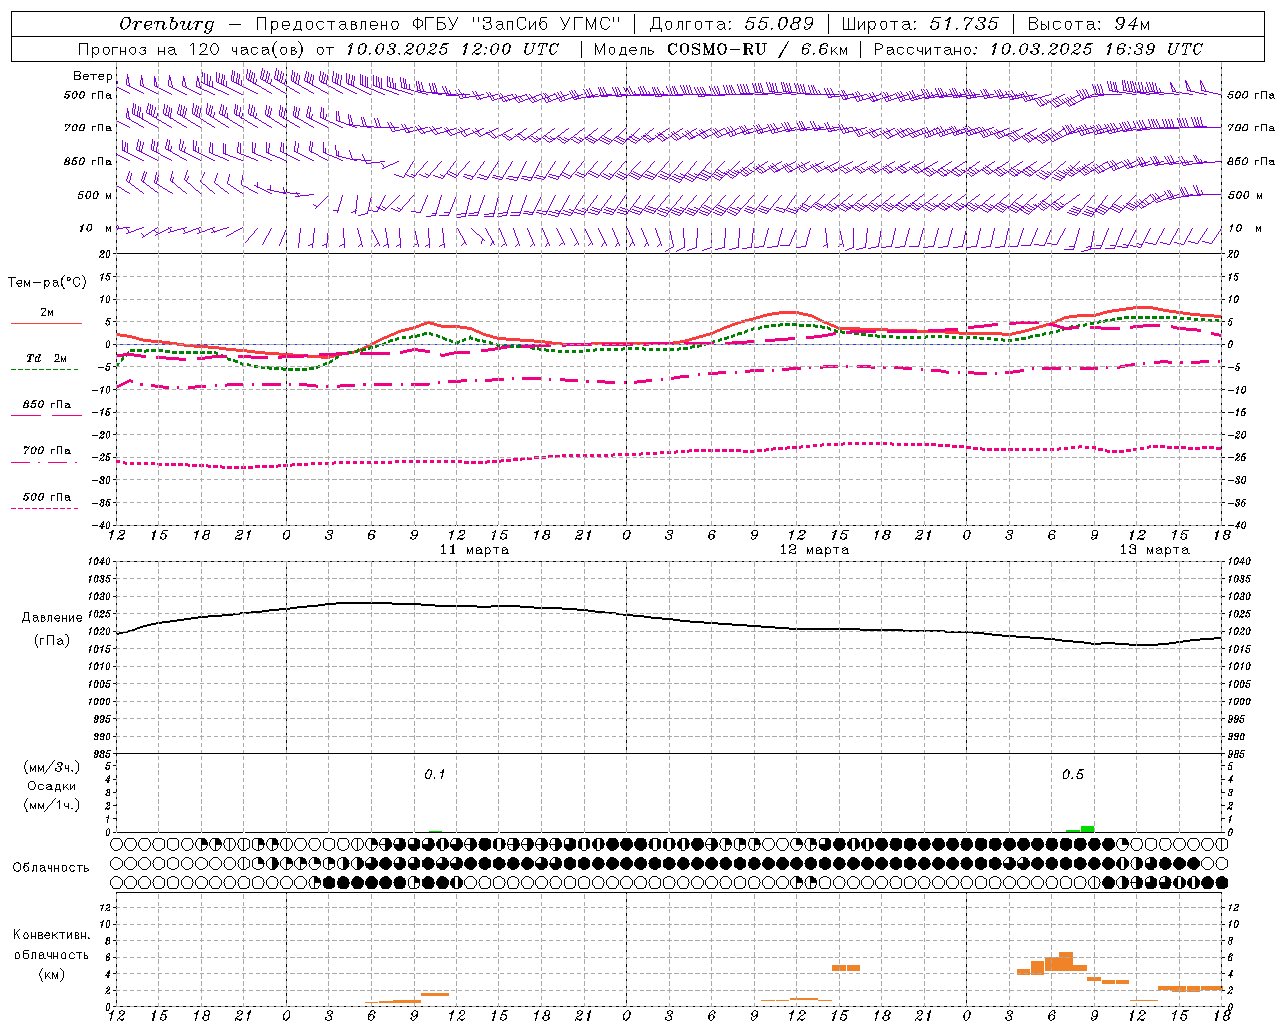This screenshot has width=1280, height=1024.
Task: Click the 'Долгота: 55.089' longitude value
Action: [732, 24]
